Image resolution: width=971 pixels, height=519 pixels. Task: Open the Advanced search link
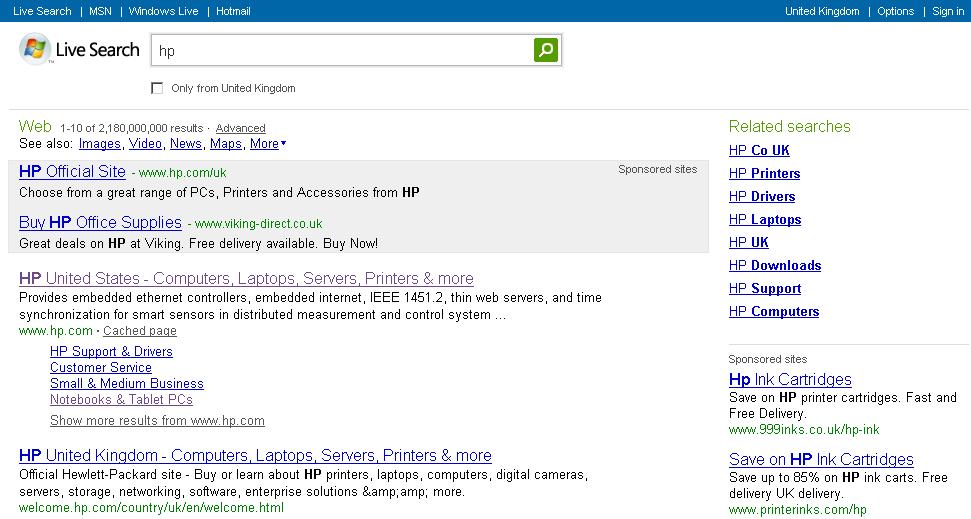[x=240, y=128]
